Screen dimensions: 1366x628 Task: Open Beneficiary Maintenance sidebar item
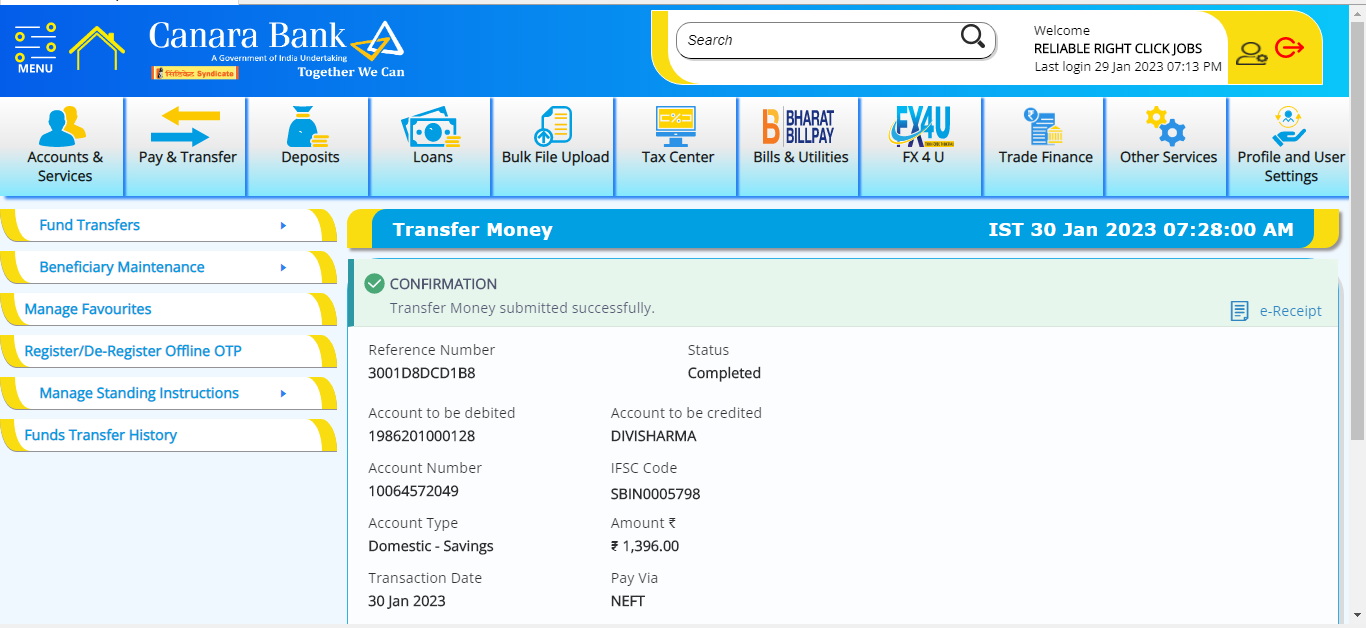click(x=168, y=267)
